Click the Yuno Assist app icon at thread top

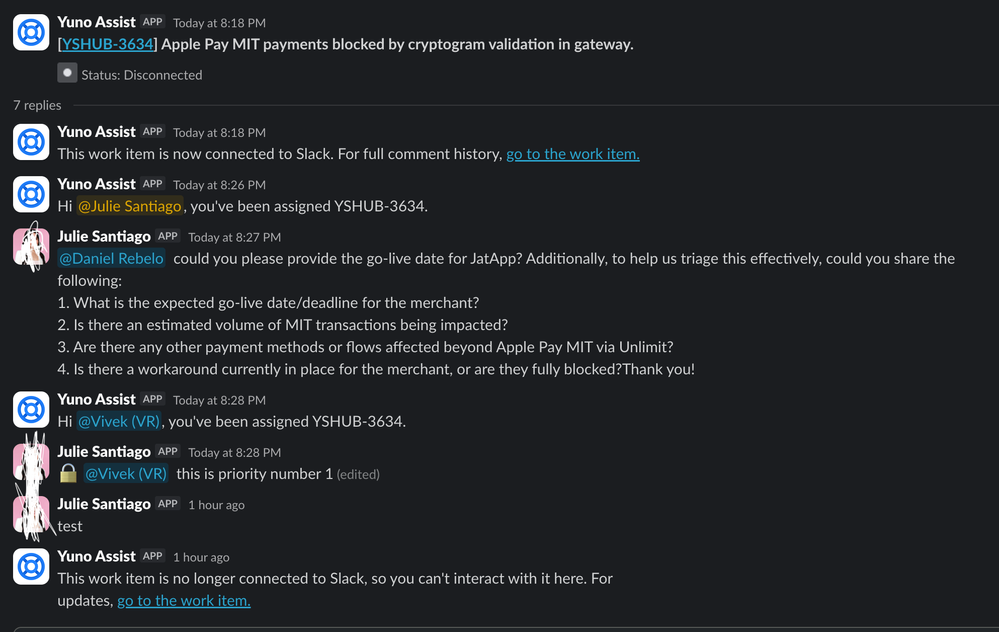coord(30,32)
